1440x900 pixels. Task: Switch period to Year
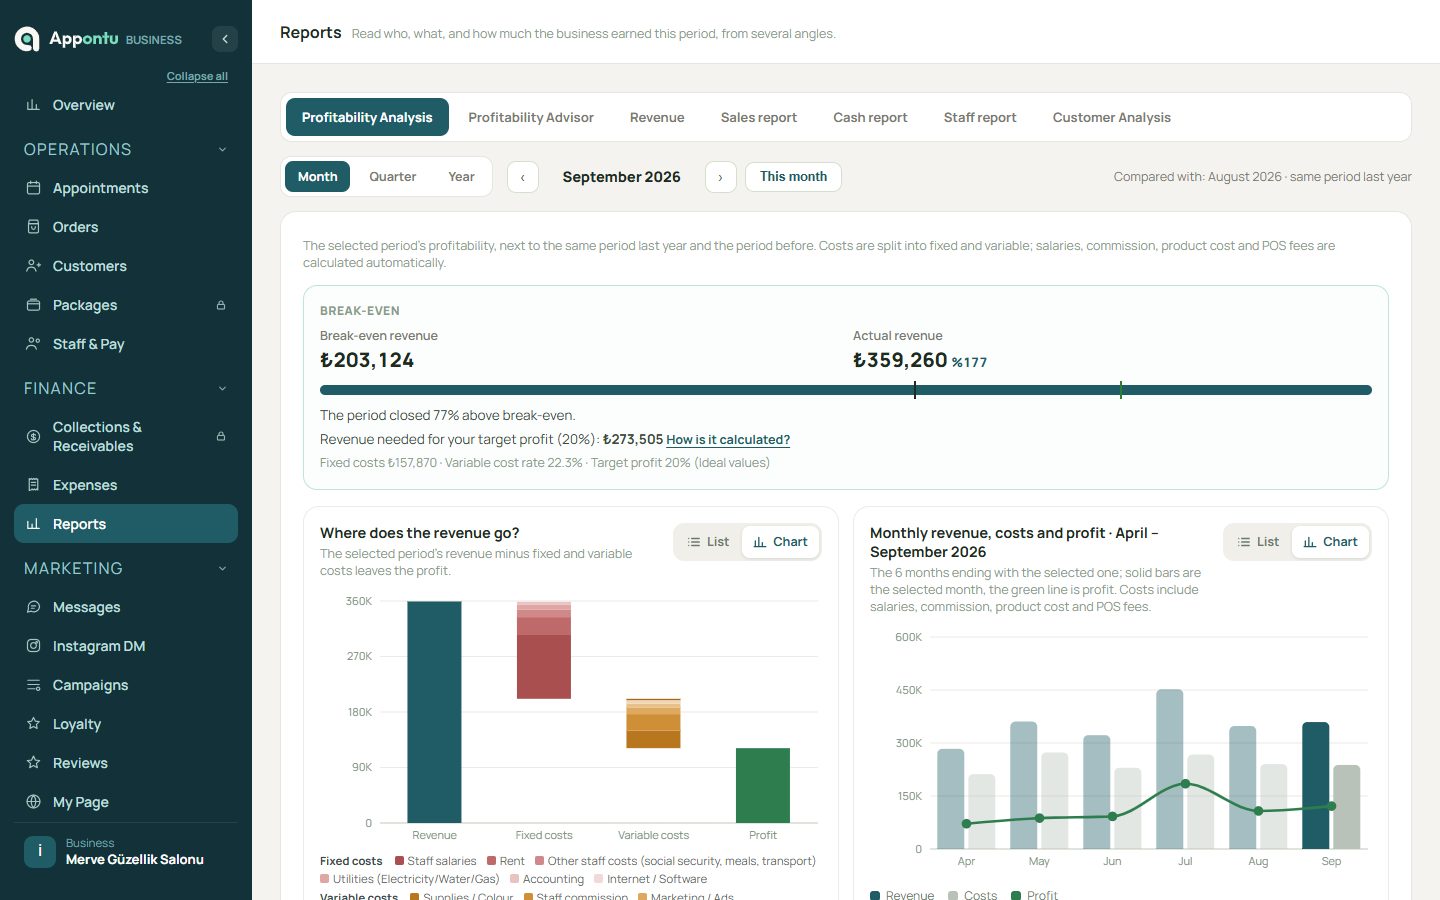click(x=461, y=177)
